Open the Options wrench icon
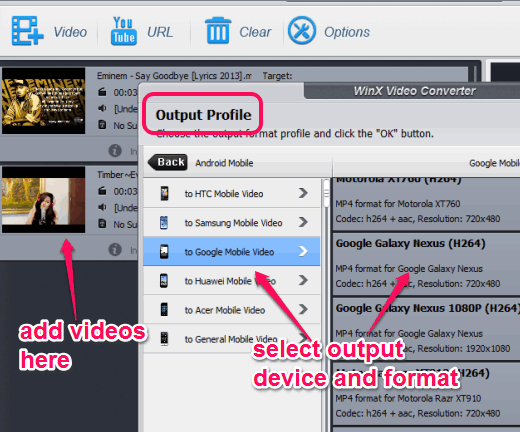The width and height of the screenshot is (520, 432). (x=302, y=31)
